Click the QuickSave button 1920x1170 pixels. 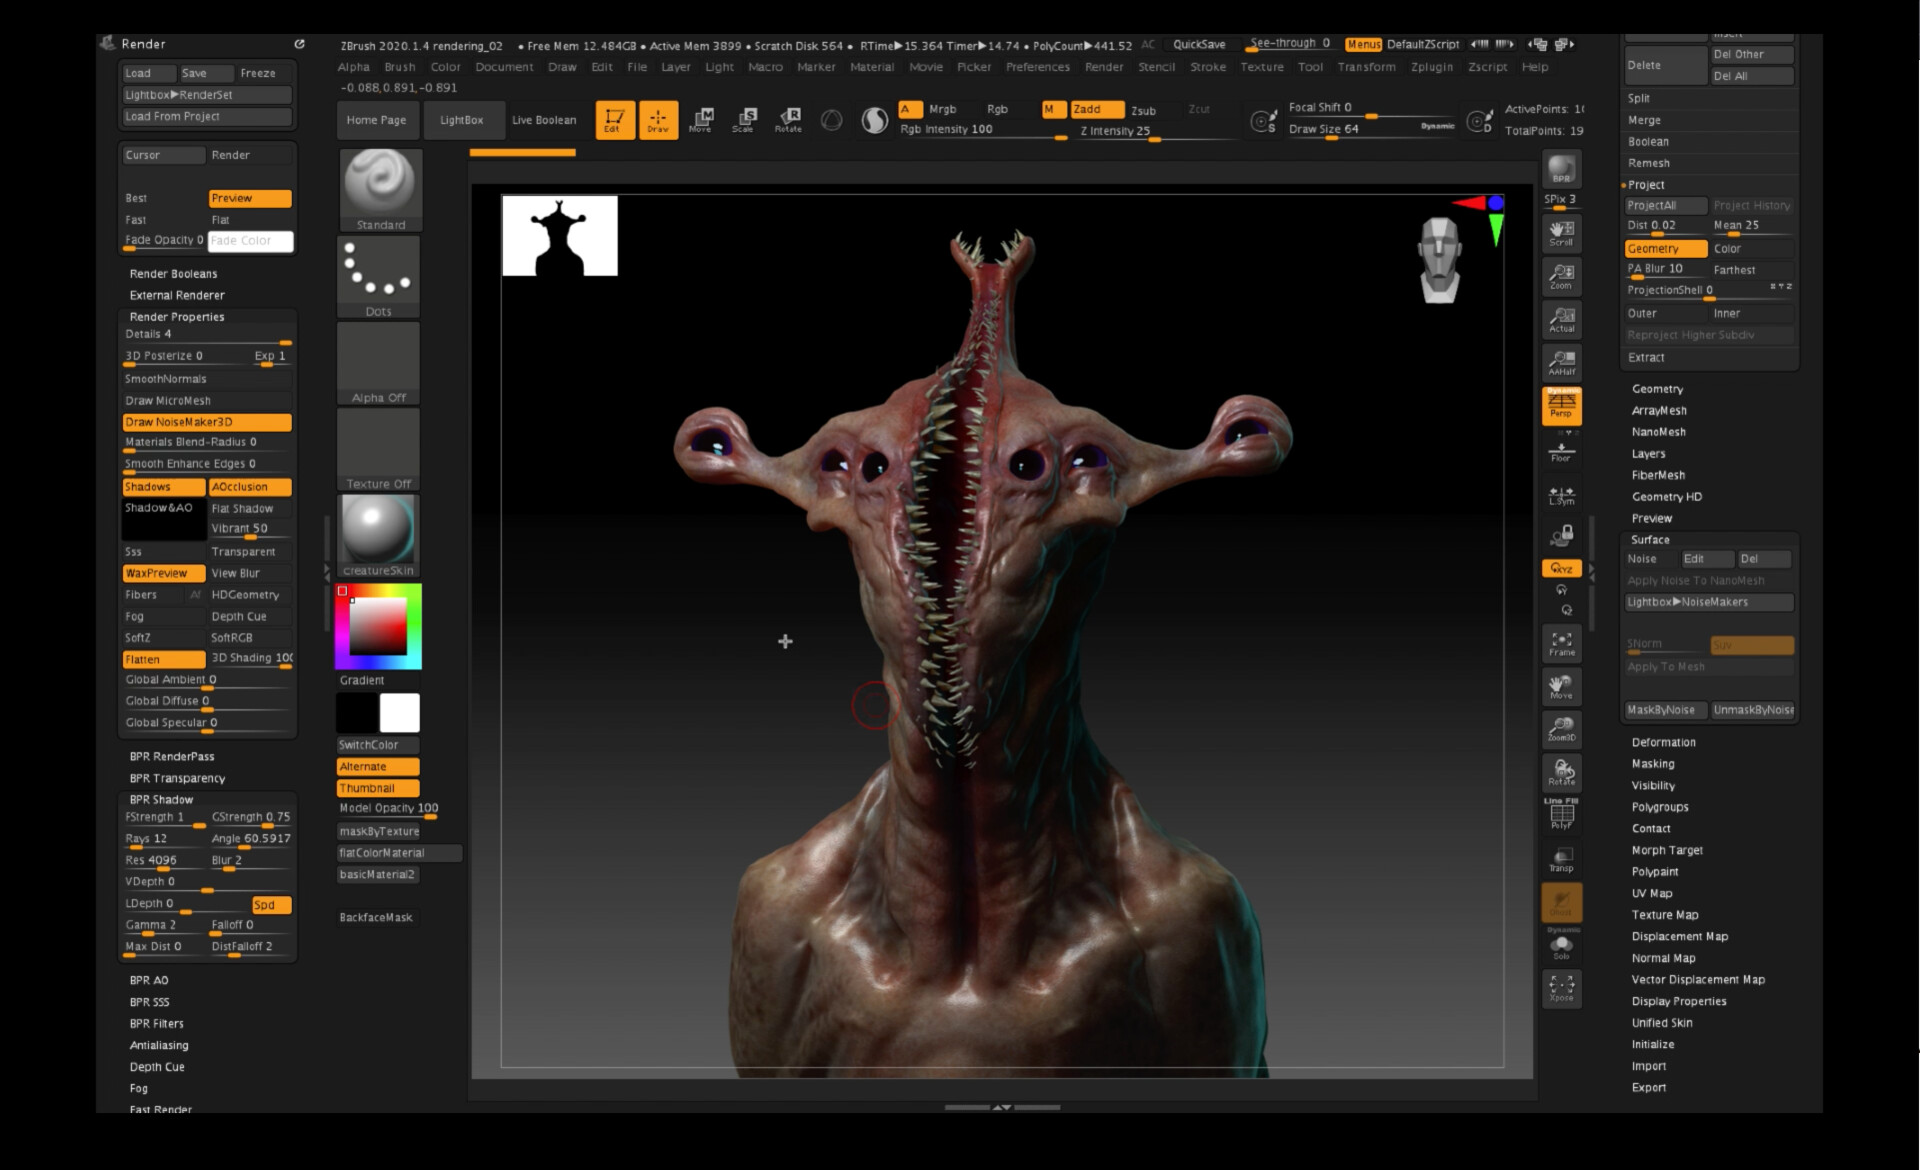point(1198,45)
